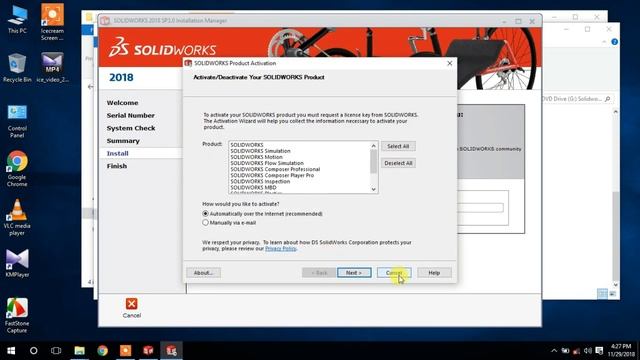Show hidden system tray icons
Screen dimensions: 640x360
pos(554,351)
